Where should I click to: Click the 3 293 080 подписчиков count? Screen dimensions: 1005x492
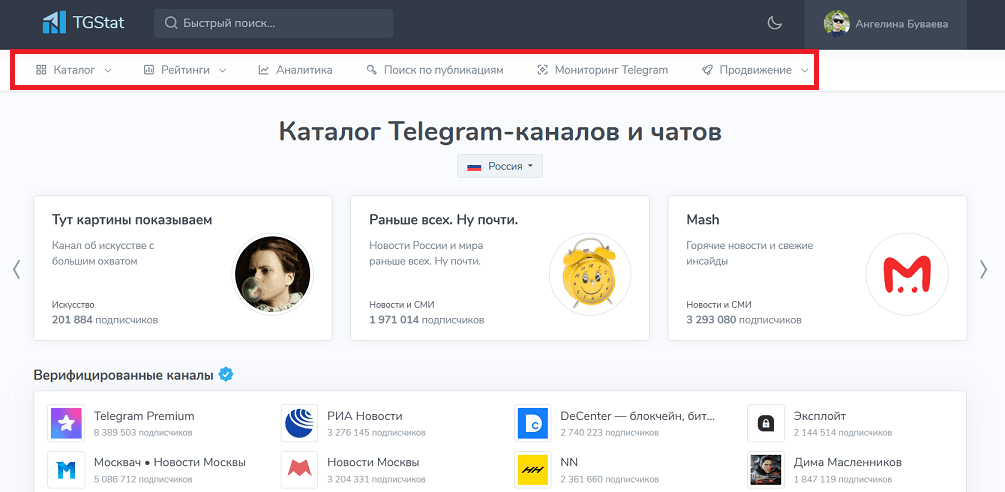(744, 319)
